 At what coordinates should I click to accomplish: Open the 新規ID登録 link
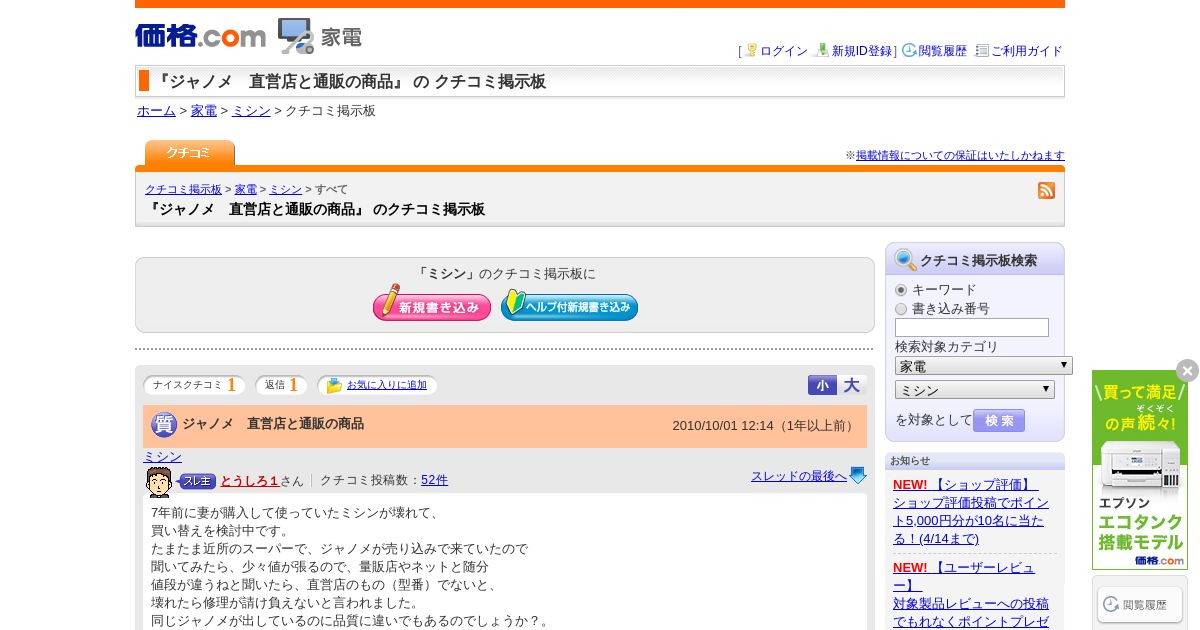[x=862, y=51]
